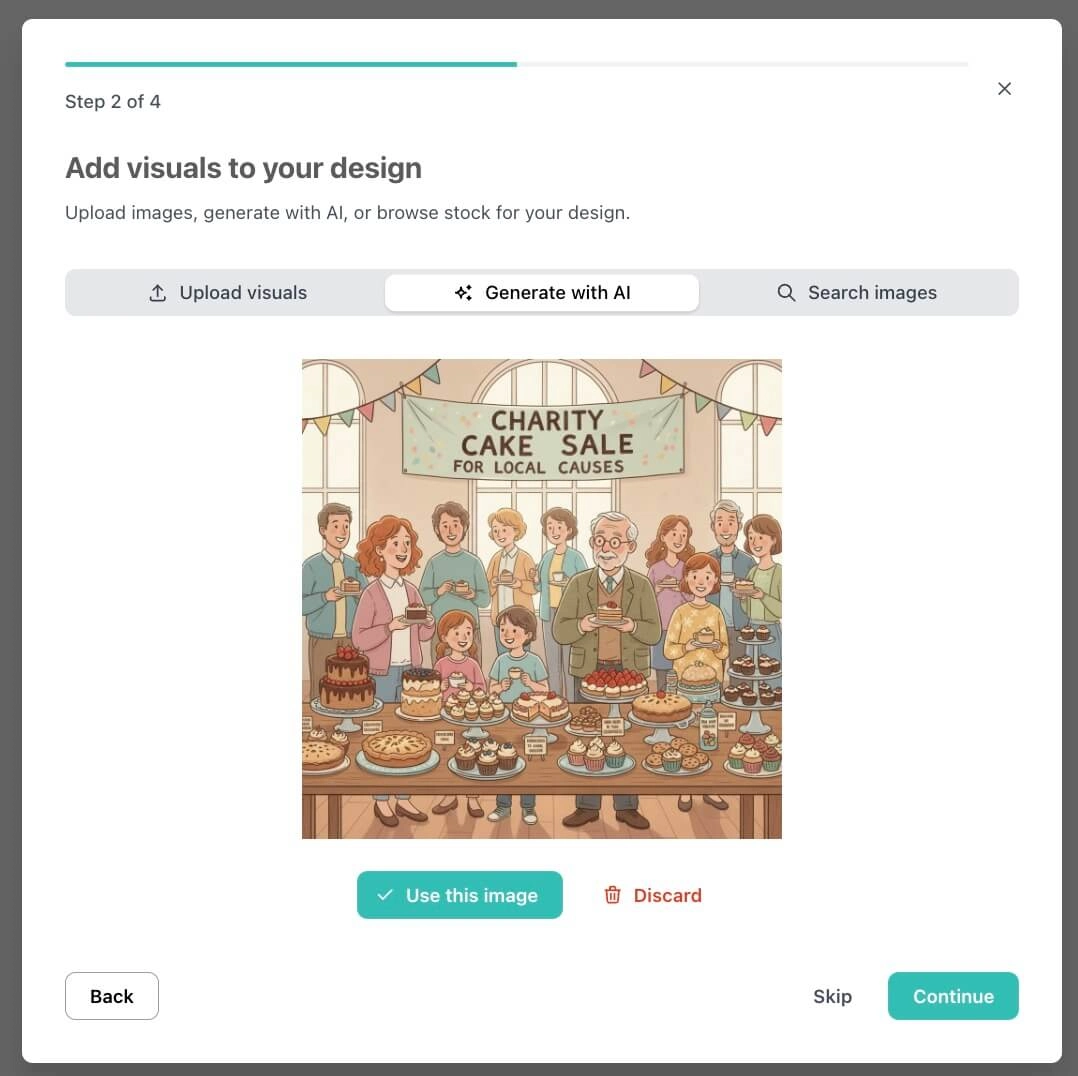Viewport: 1078px width, 1076px height.
Task: Continue to the next step
Action: 953,996
